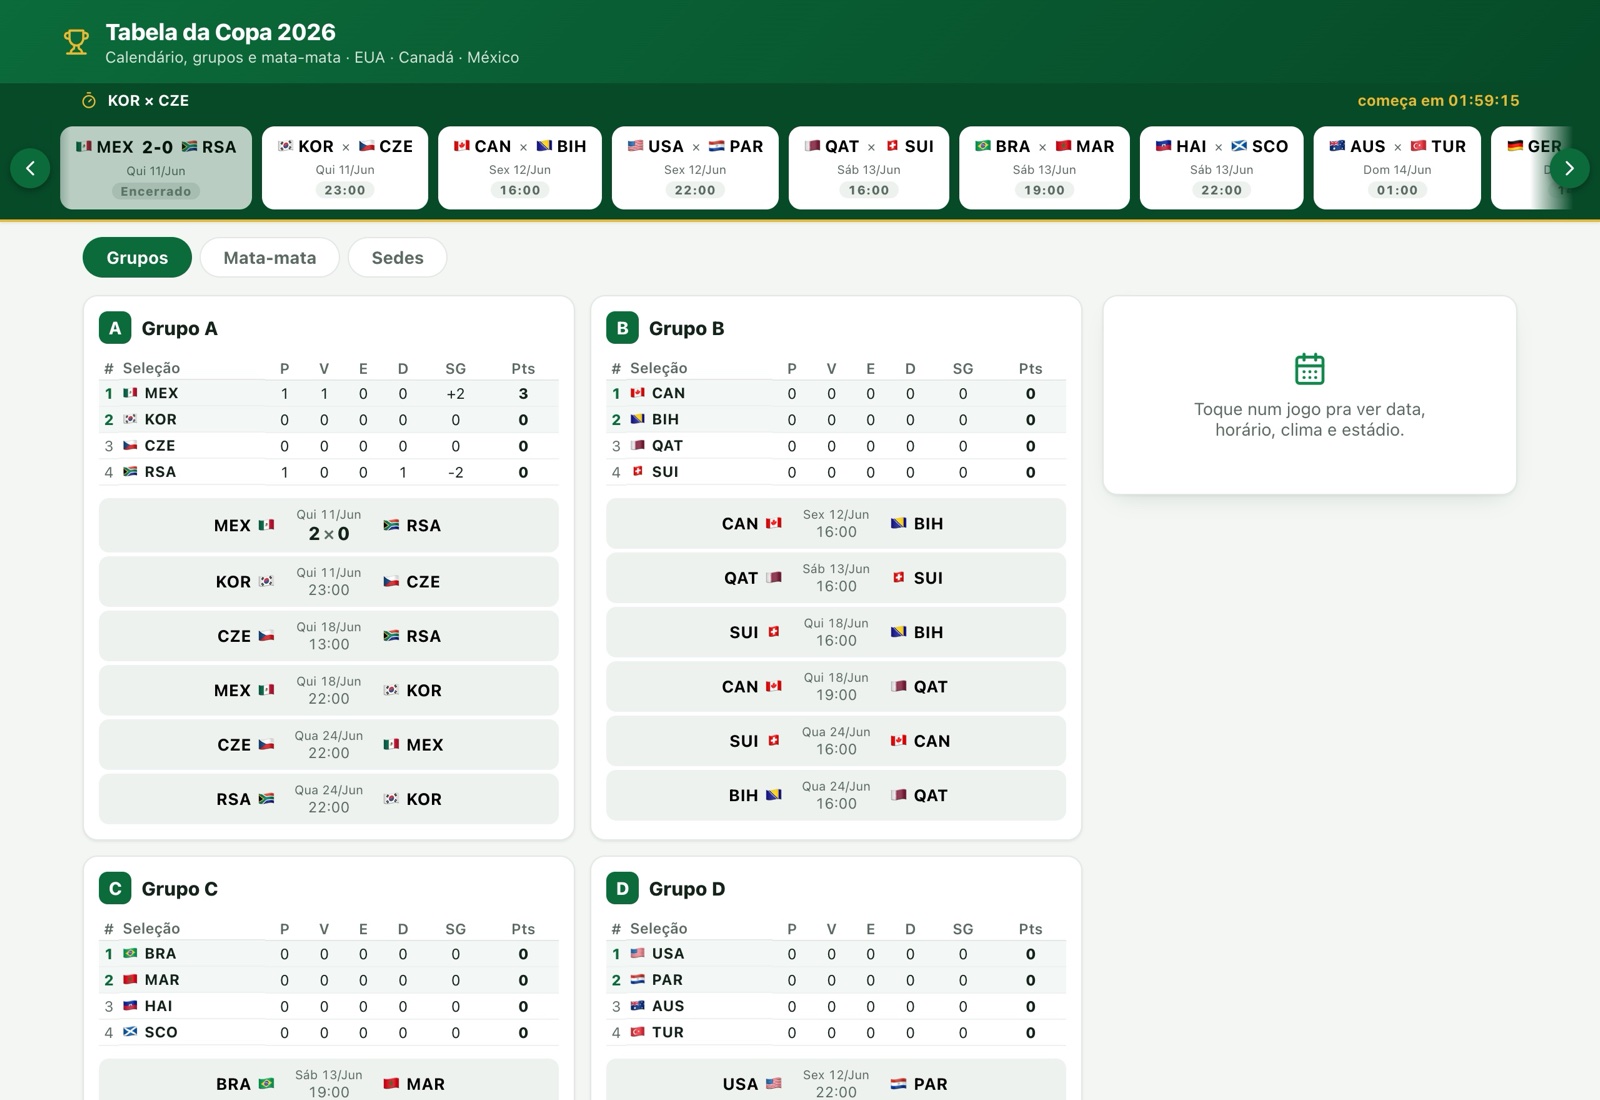Click Mexico flag in Grupo A standings
This screenshot has height=1100, width=1600.
(130, 393)
